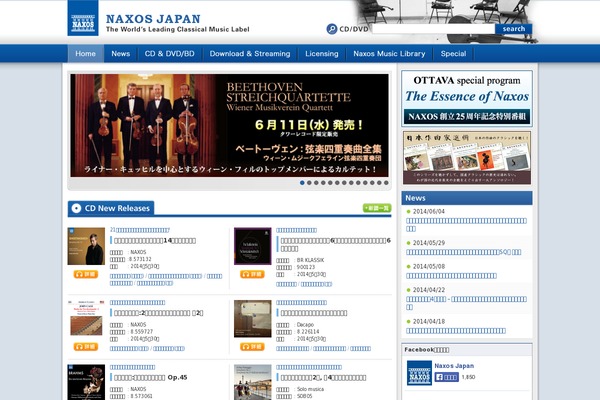The height and width of the screenshot is (400, 600).
Task: Click orange listen button under 8.559727 album
Action: click(x=86, y=346)
